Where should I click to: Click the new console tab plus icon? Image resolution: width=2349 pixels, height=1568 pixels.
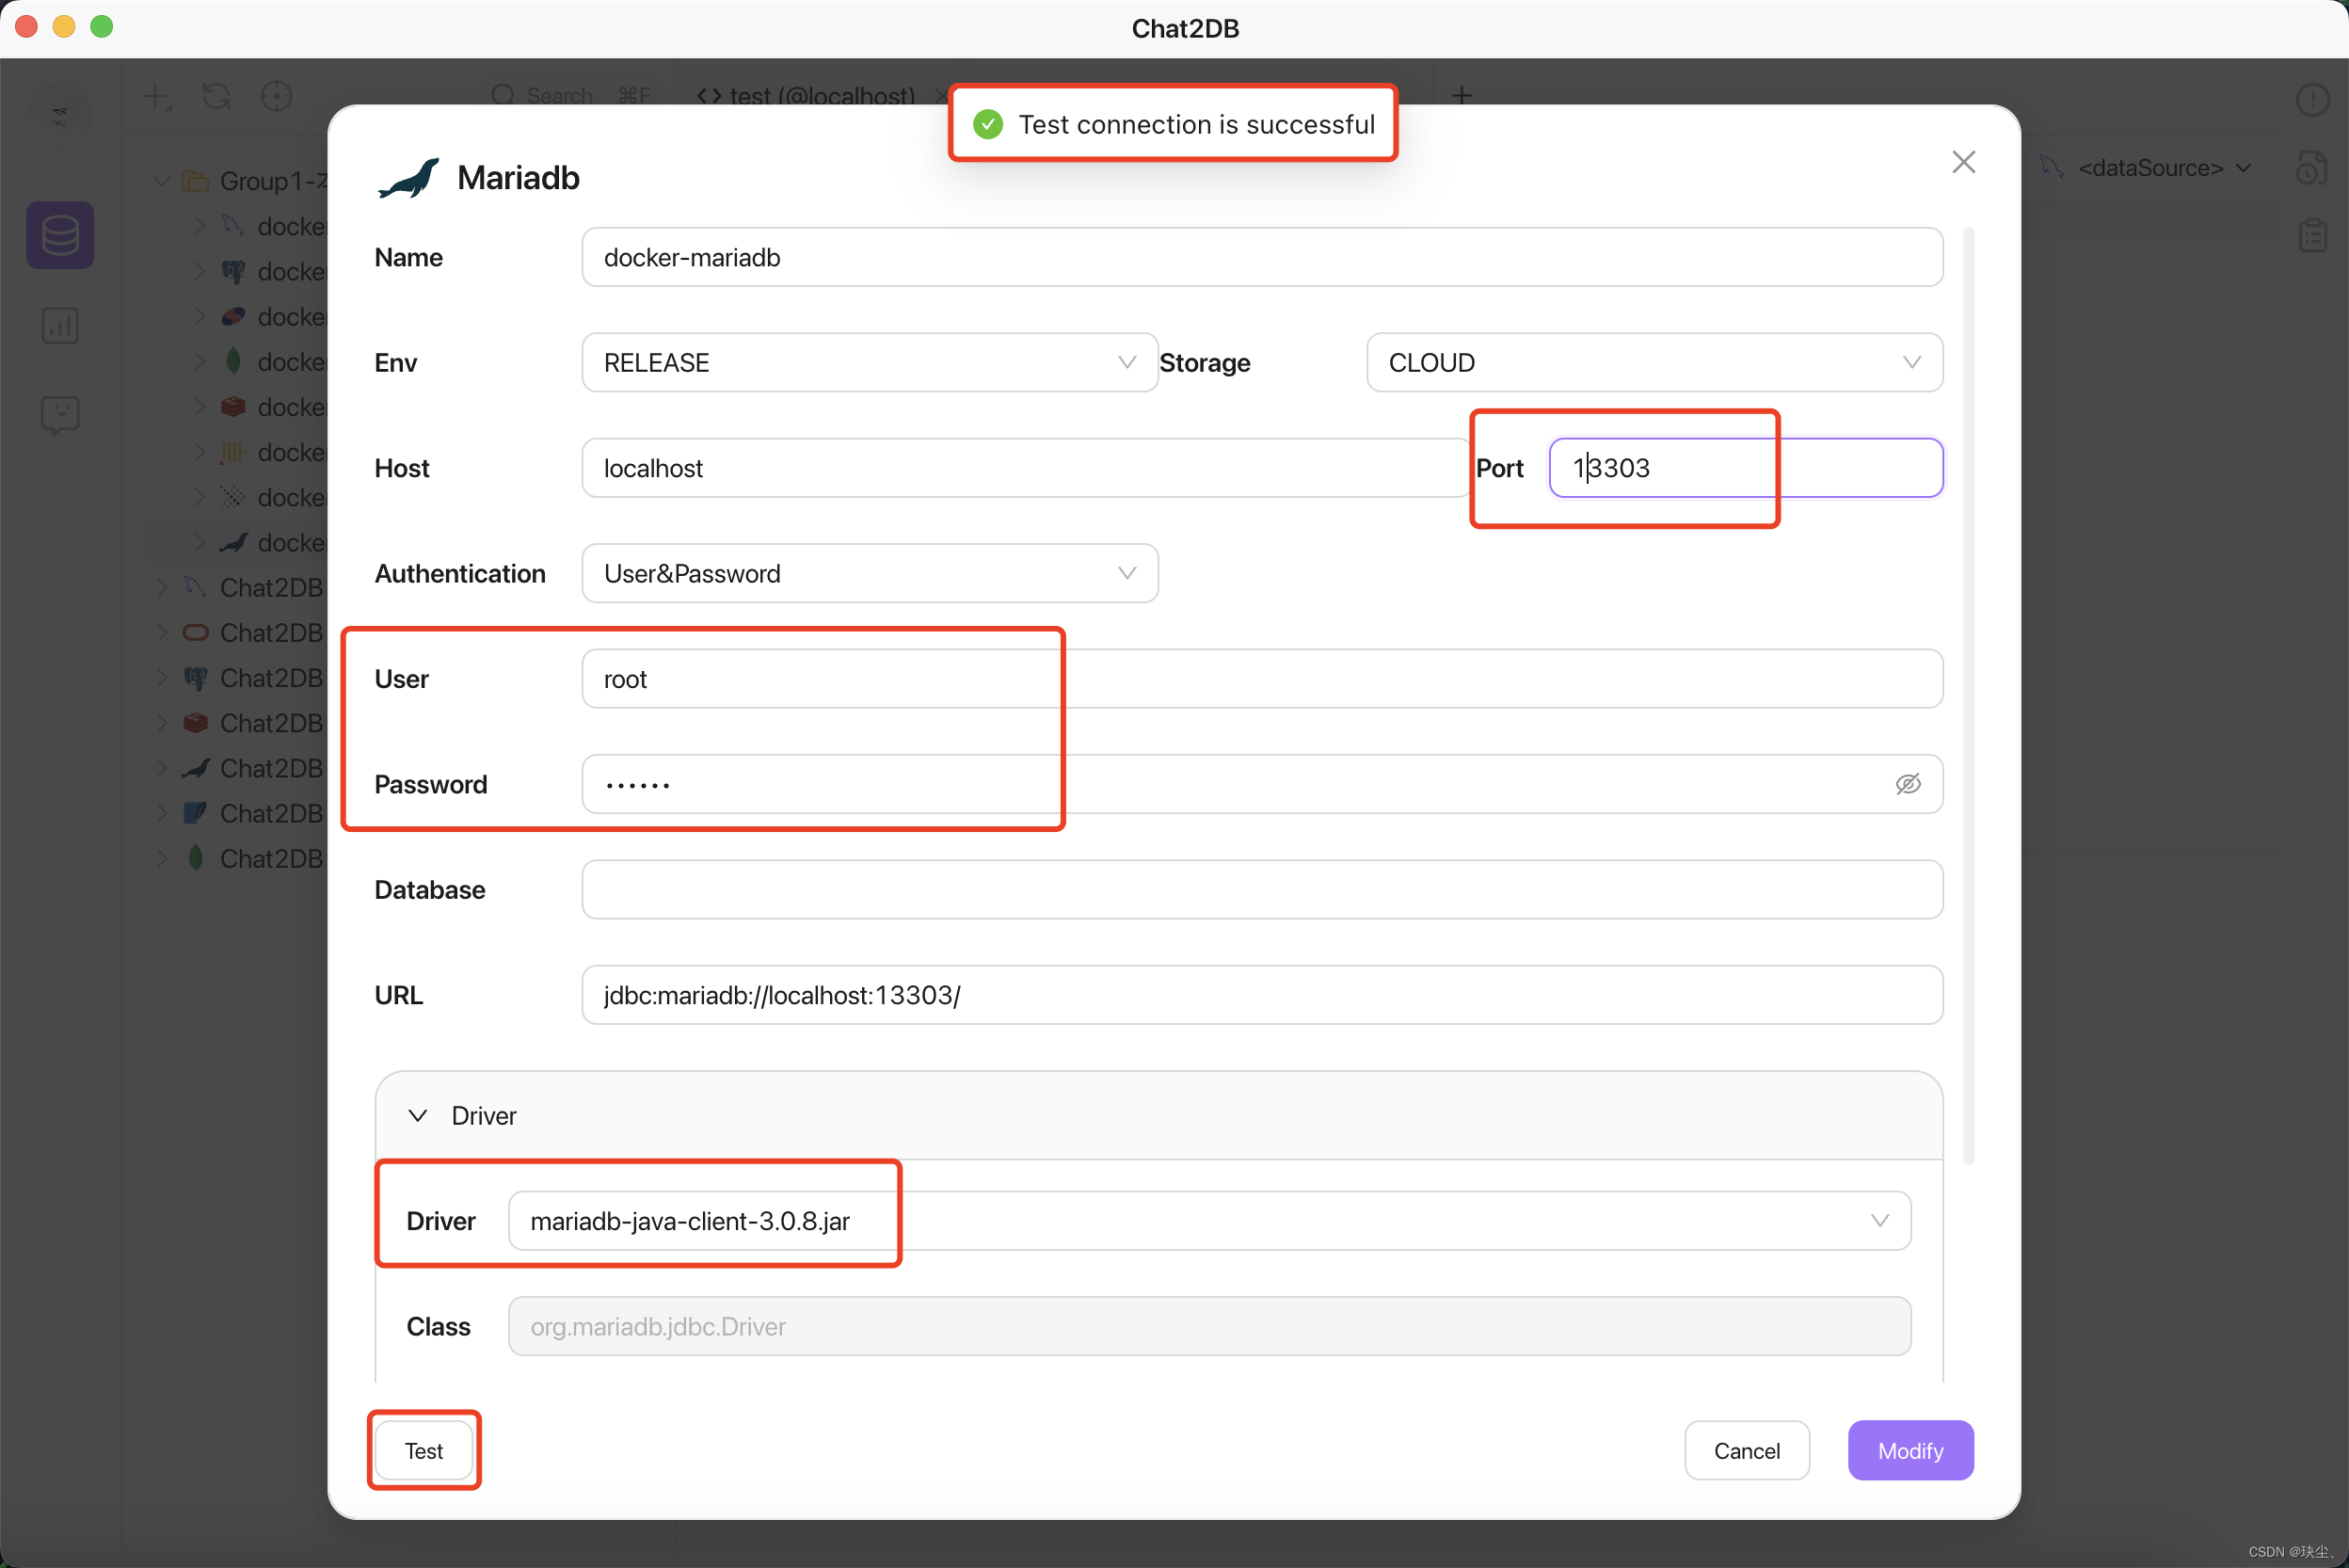1461,96
